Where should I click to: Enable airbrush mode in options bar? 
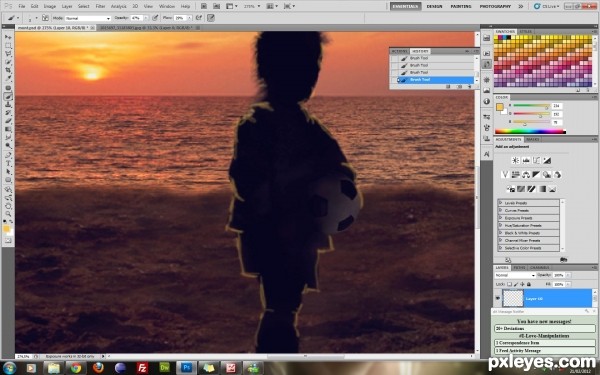(199, 18)
